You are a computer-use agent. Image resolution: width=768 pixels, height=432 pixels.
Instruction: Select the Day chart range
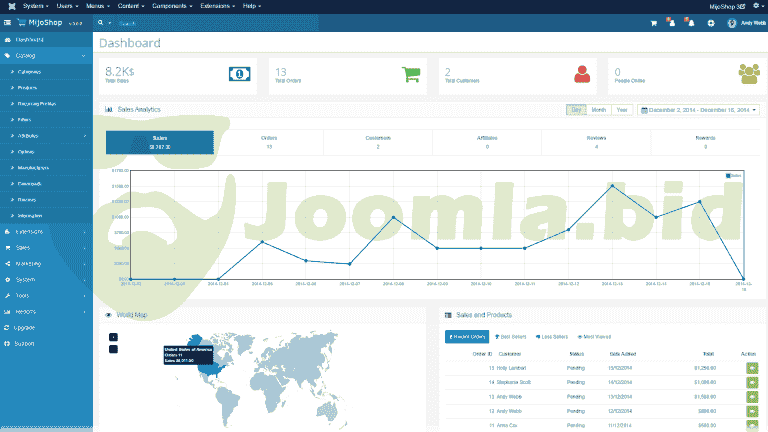coord(576,109)
